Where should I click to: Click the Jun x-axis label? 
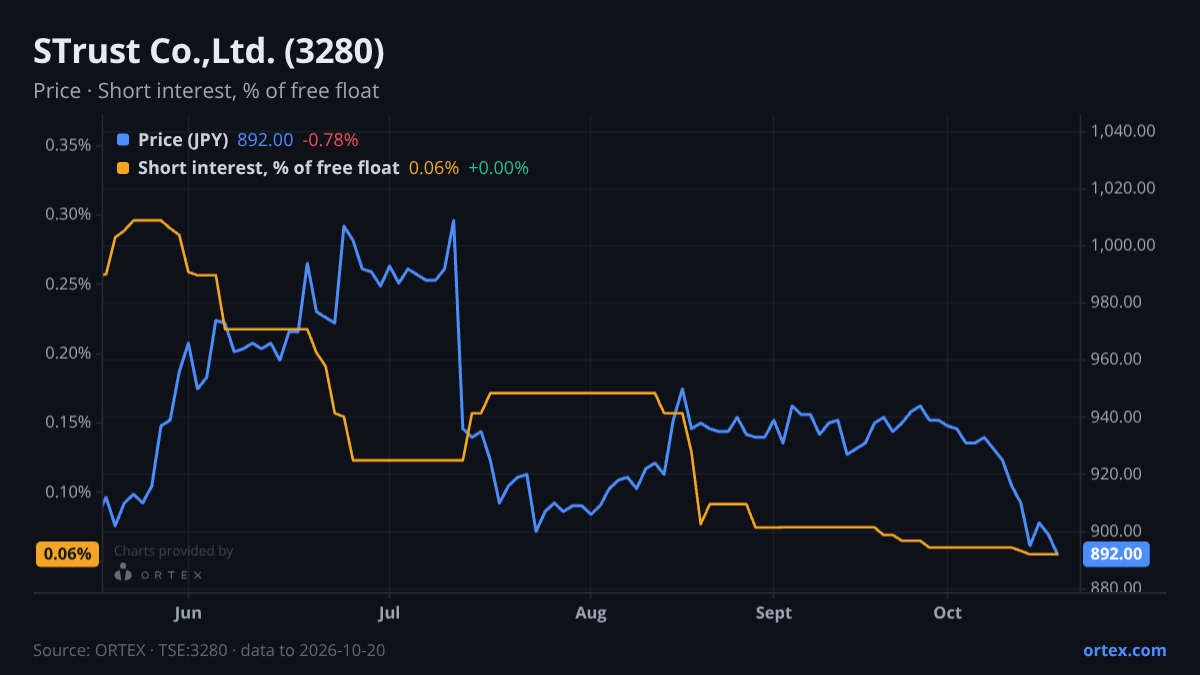pyautogui.click(x=188, y=613)
